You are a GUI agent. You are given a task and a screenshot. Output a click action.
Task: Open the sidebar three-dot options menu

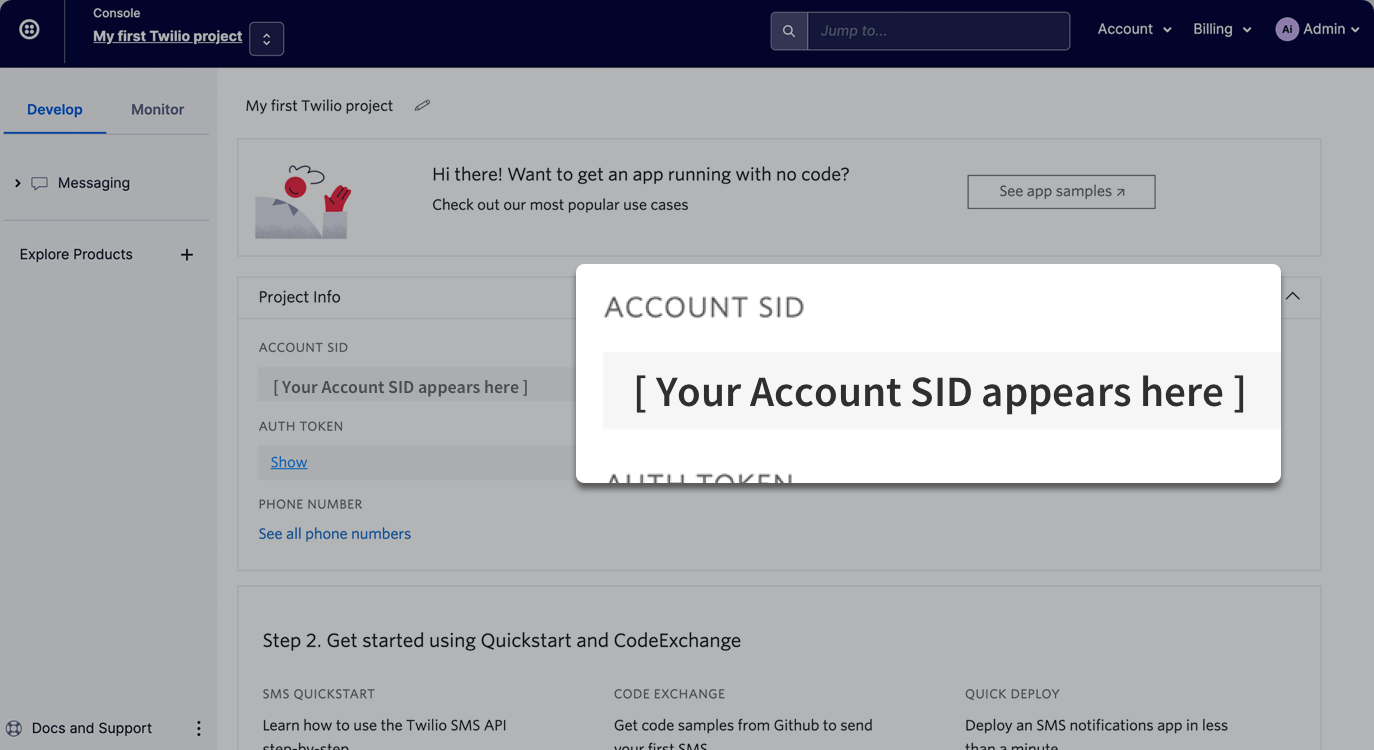[198, 728]
